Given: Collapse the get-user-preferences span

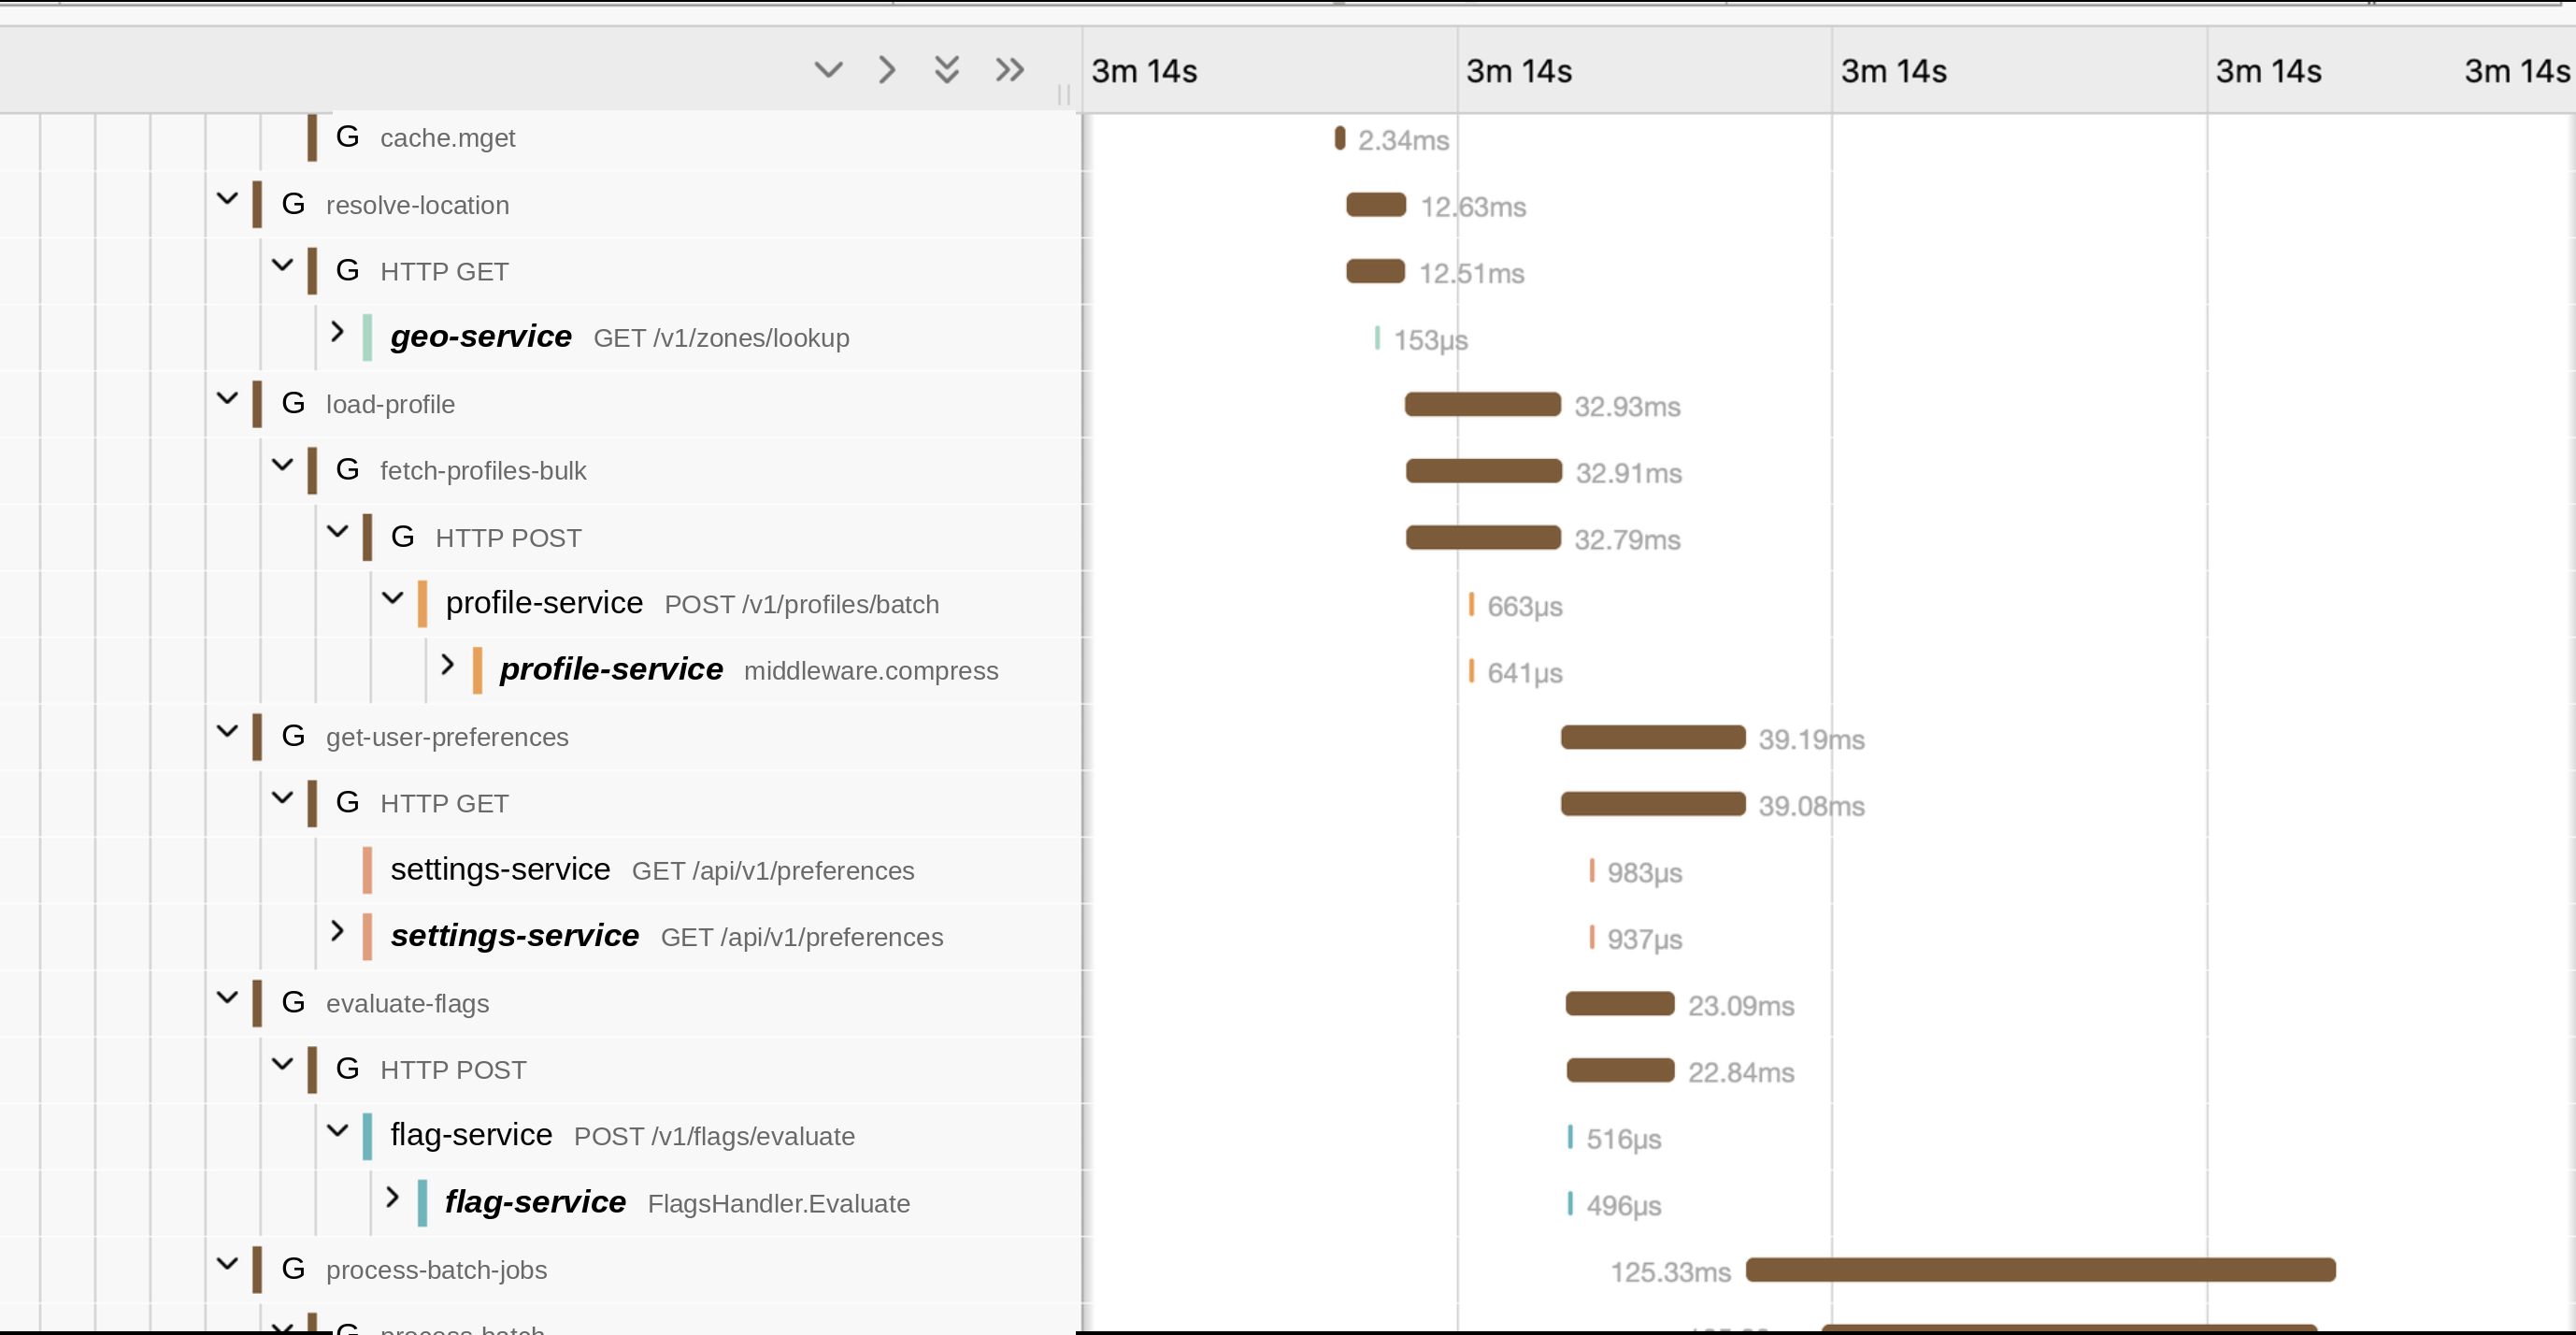Looking at the screenshot, I should coord(228,732).
